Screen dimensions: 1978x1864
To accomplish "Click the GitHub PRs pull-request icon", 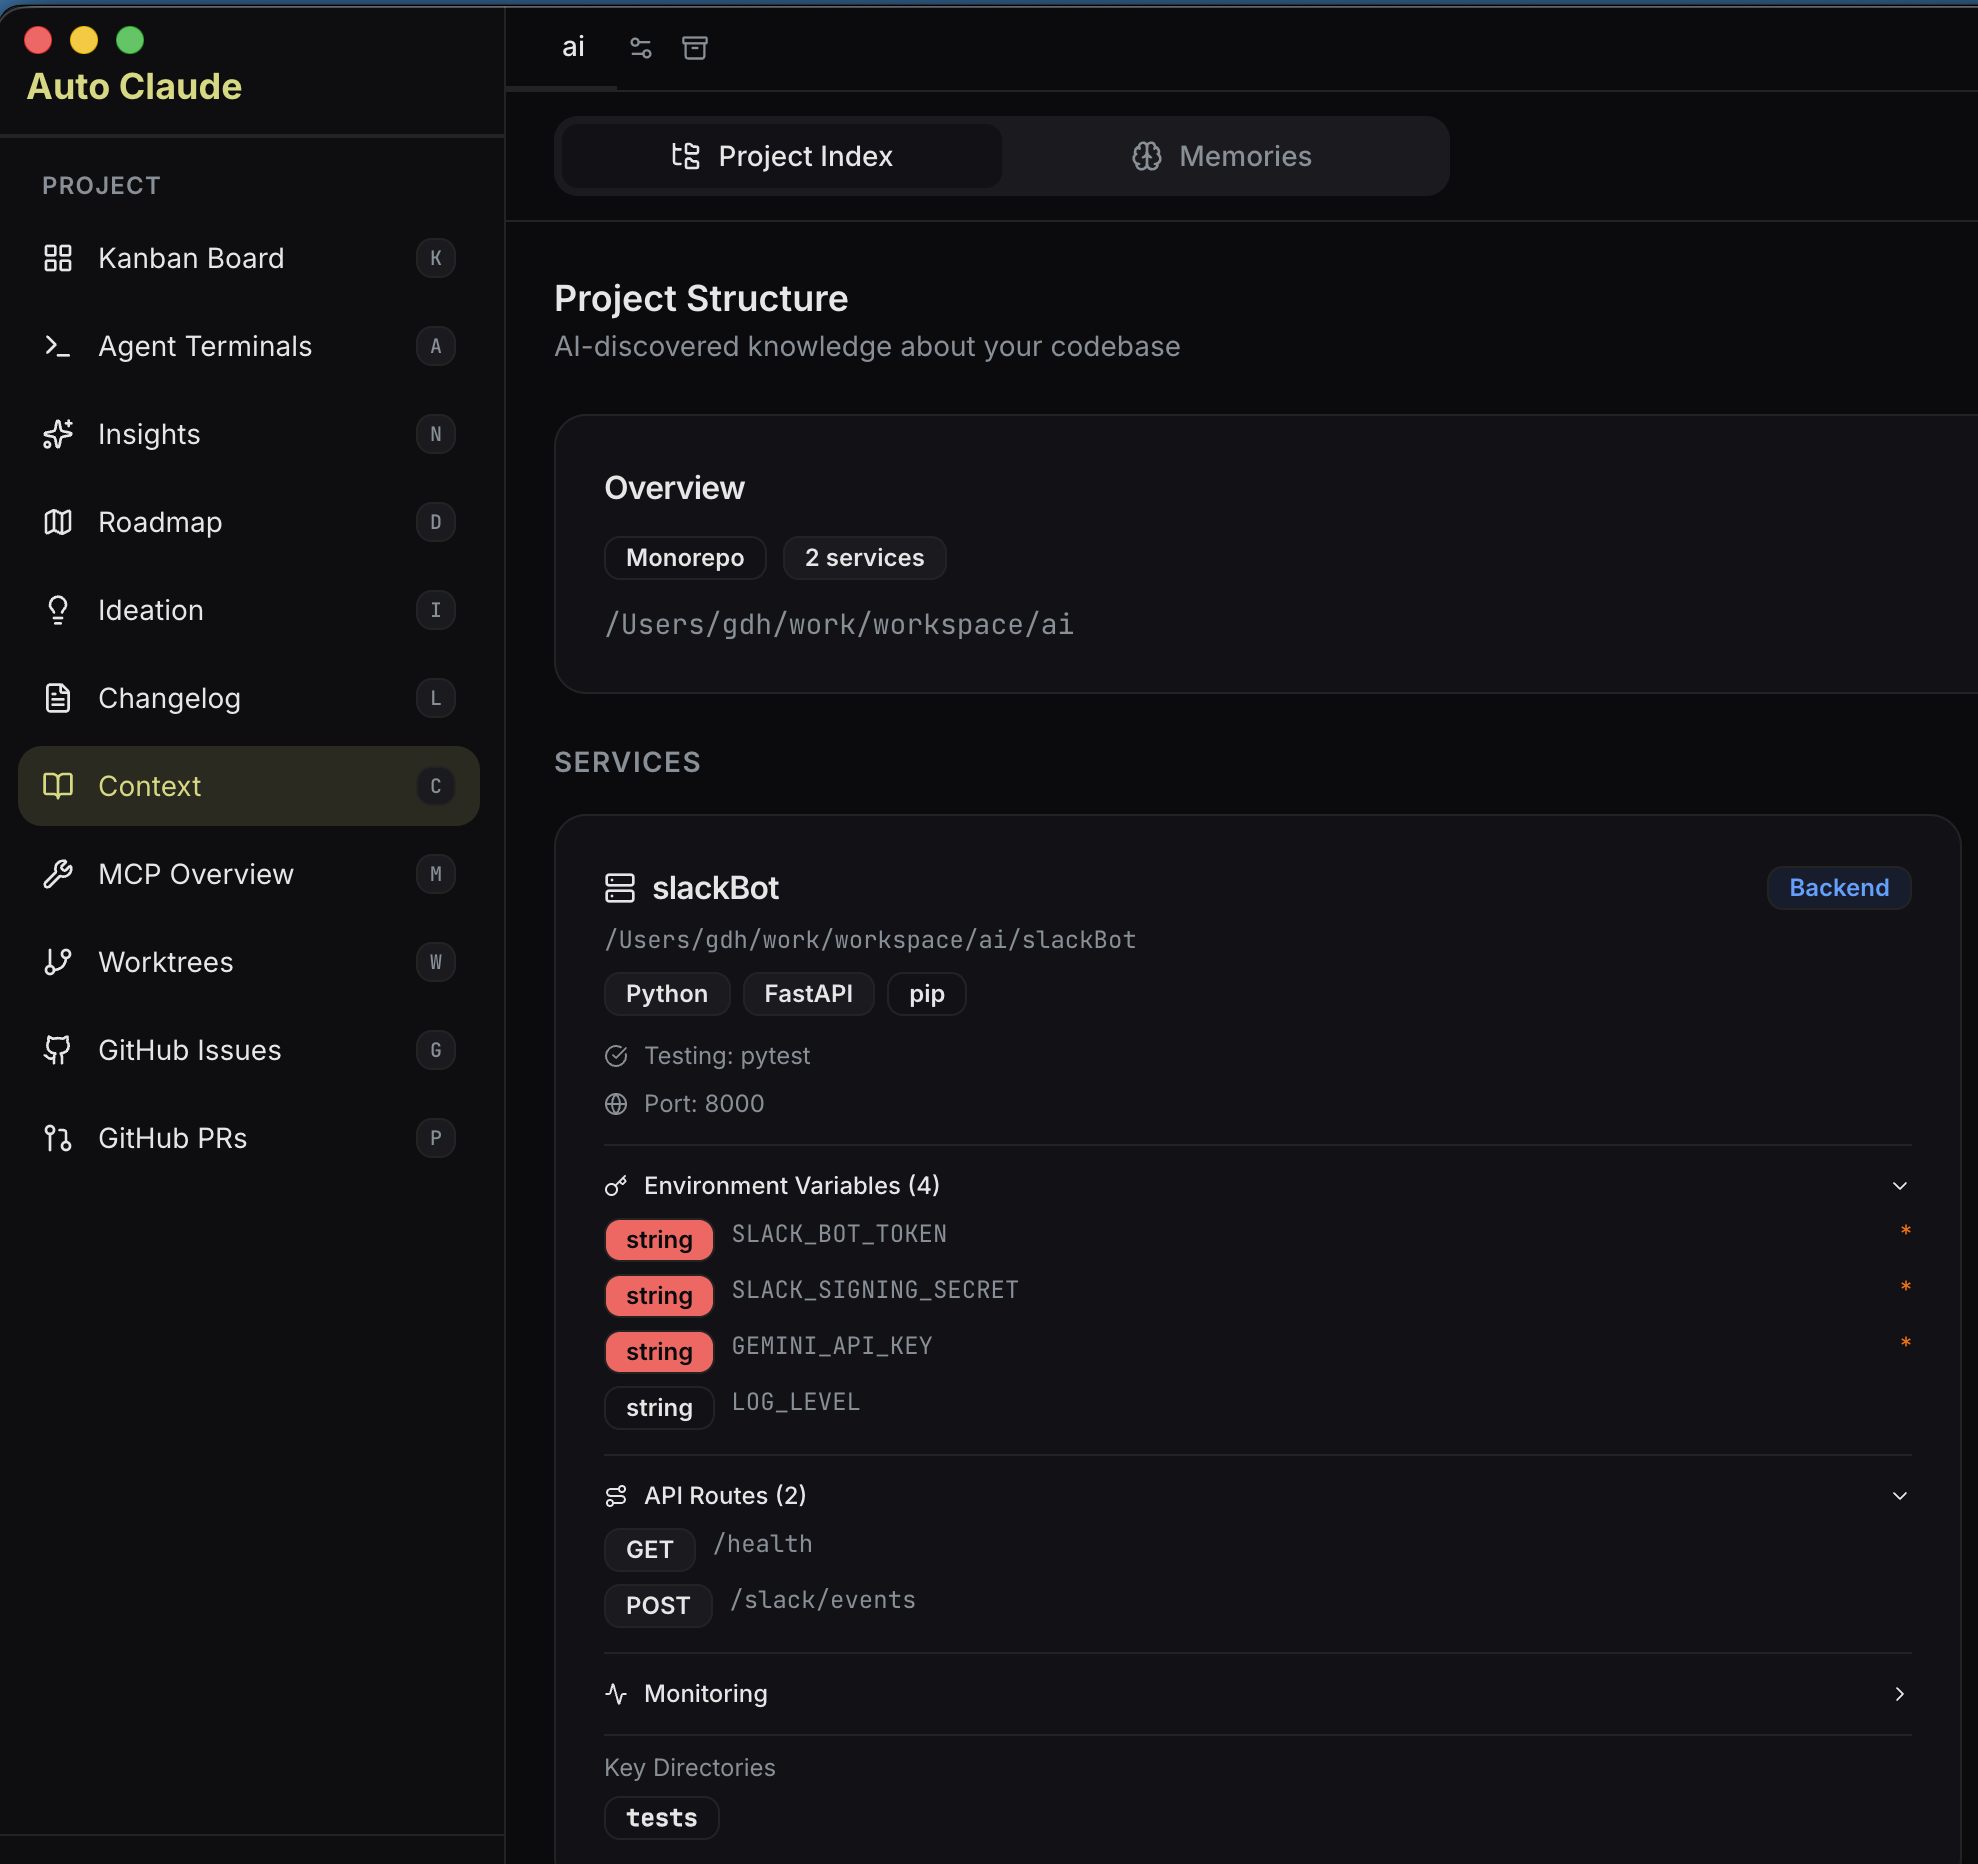I will point(58,1138).
